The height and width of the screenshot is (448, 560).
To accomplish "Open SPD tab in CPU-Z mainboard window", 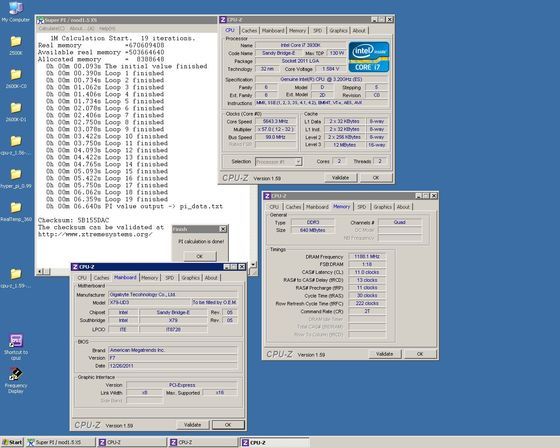I will coord(170,278).
